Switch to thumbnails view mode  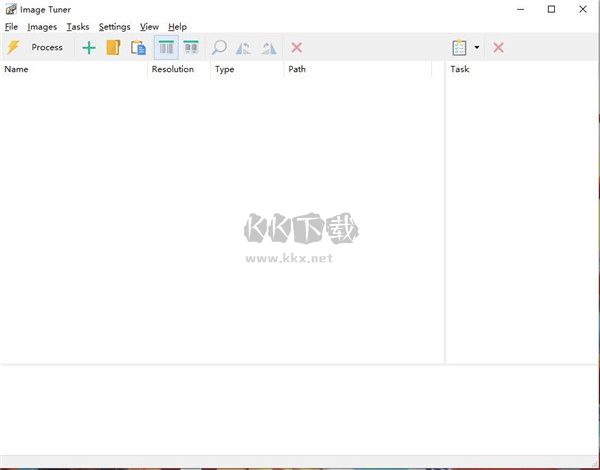tap(191, 47)
